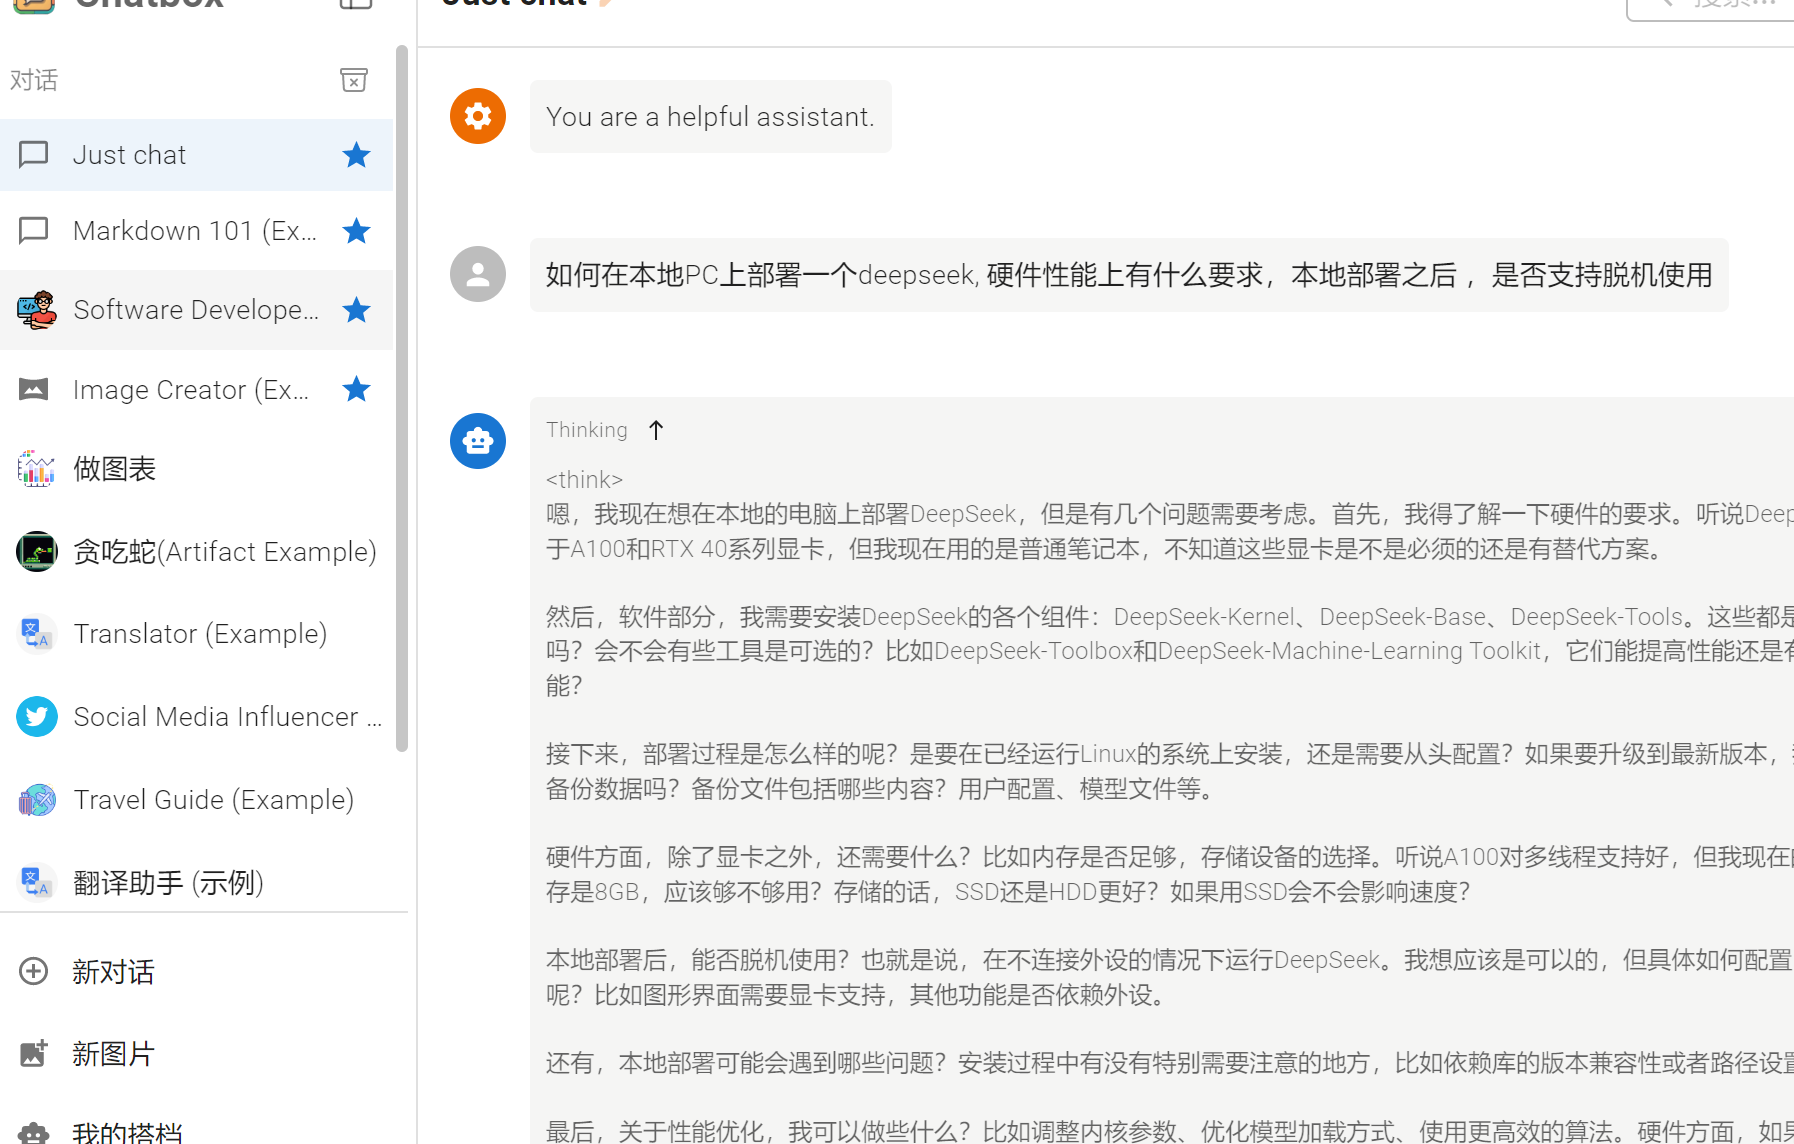1794x1144 pixels.
Task: Toggle star on Image Creator conversation
Action: click(356, 389)
